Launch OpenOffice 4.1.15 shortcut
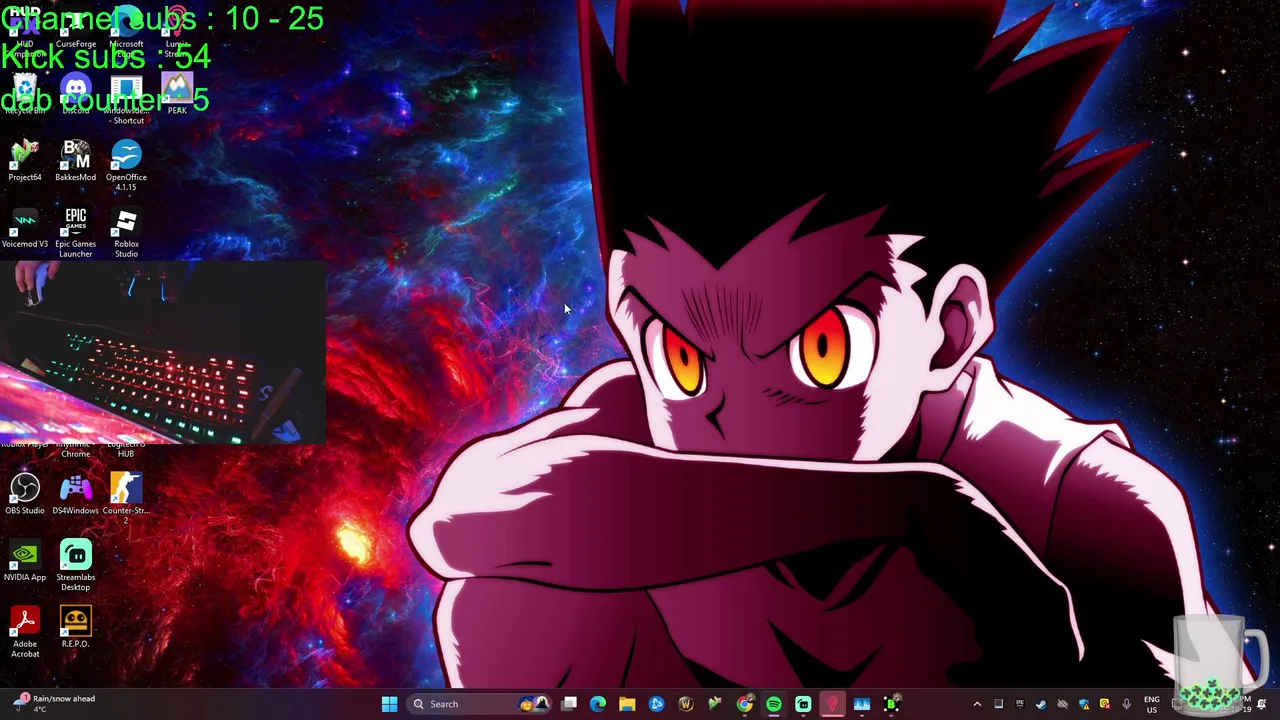The height and width of the screenshot is (720, 1280). (x=126, y=165)
